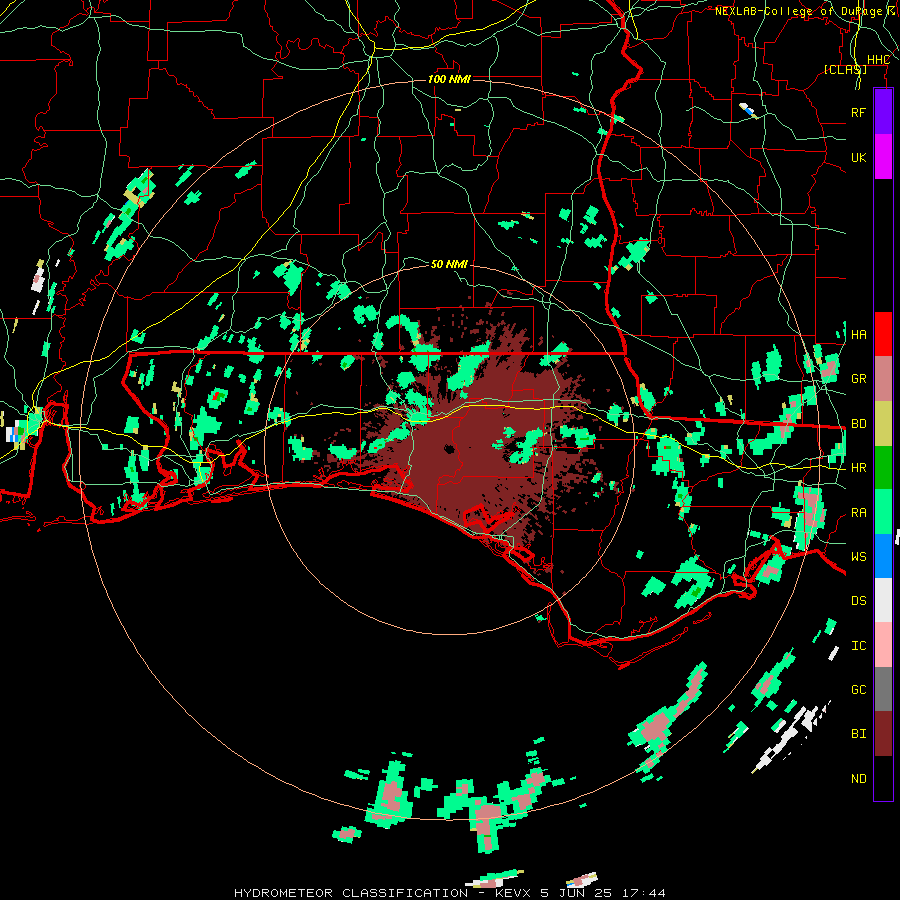This screenshot has height=900, width=900.
Task: Select the WS legend label
Action: pyautogui.click(x=858, y=556)
